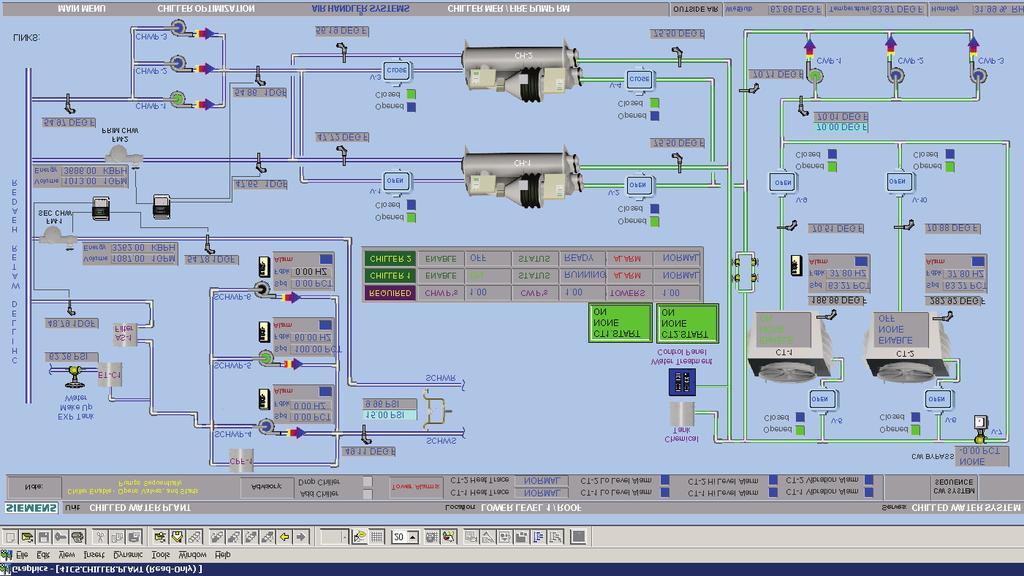Click the CT2.START green button
The height and width of the screenshot is (576, 1024).
688,323
